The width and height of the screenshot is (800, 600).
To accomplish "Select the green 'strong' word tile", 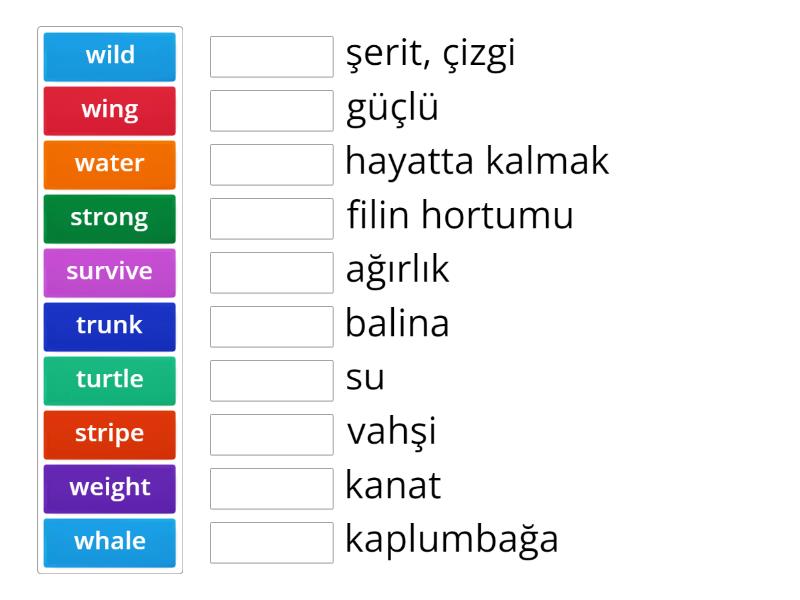I will coord(110,218).
